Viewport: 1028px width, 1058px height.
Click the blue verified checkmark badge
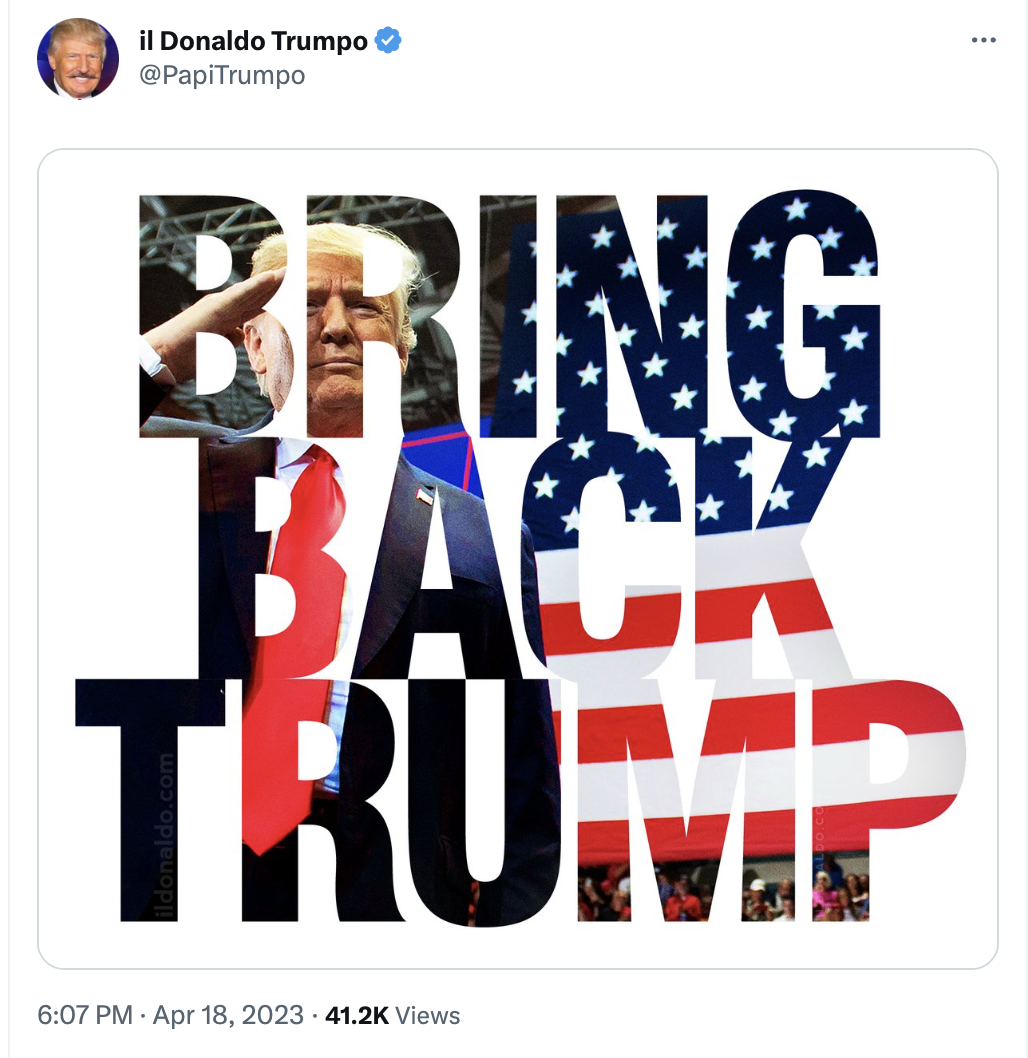point(388,40)
